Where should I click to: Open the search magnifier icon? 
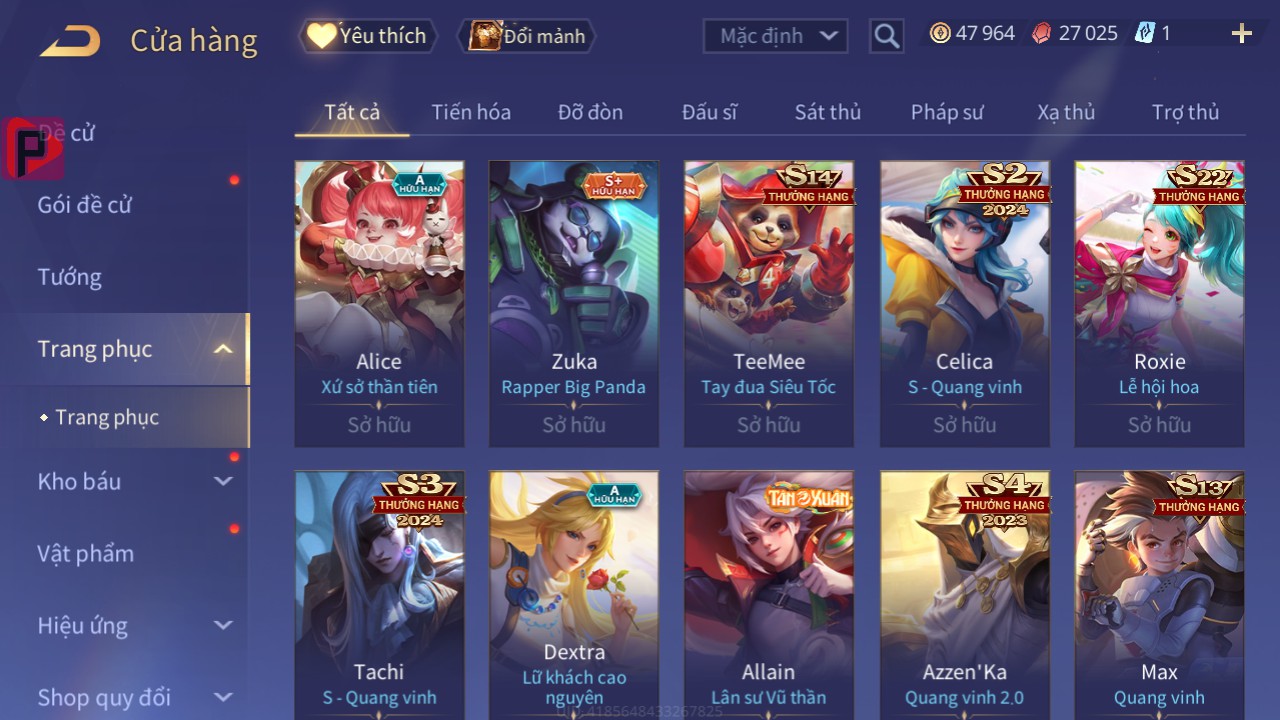[886, 36]
